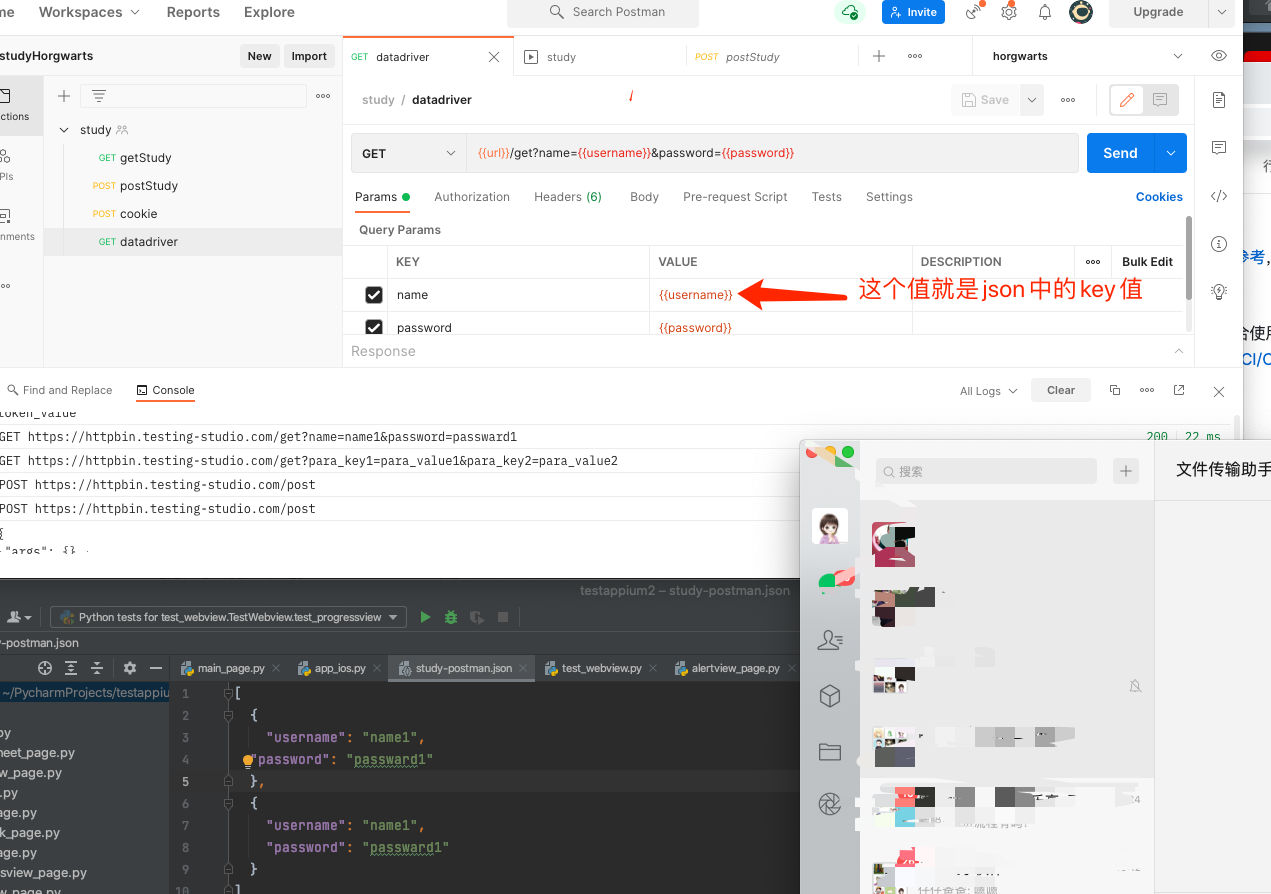The width and height of the screenshot is (1271, 894).
Task: Click the Send button
Action: pos(1120,153)
